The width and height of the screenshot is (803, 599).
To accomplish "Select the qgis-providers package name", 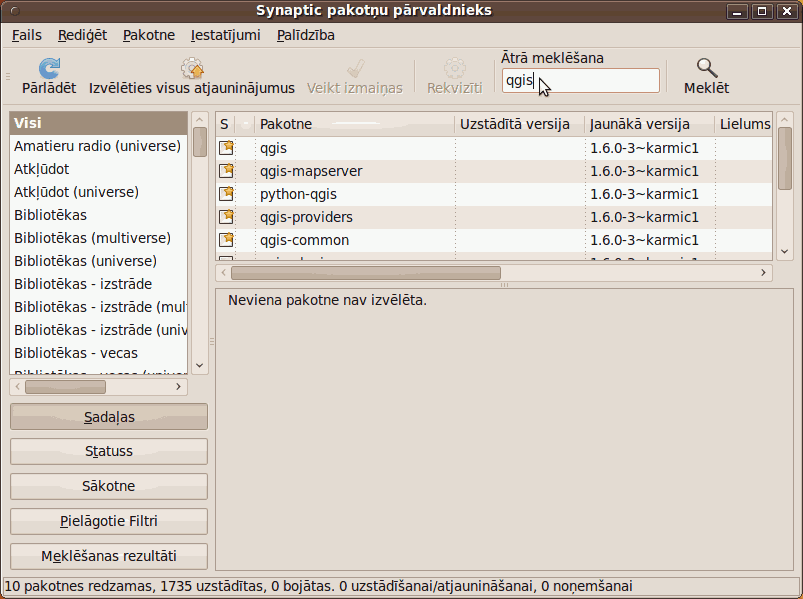I will (306, 217).
